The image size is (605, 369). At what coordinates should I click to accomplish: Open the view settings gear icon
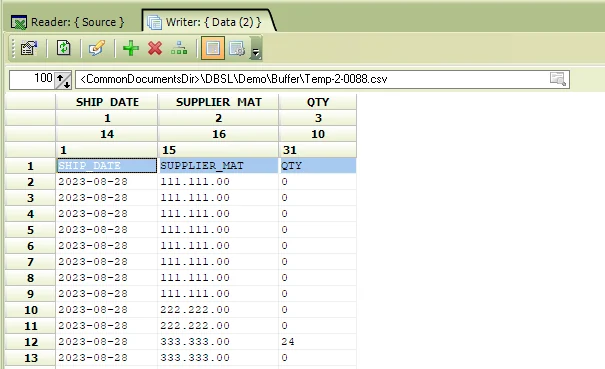[x=237, y=48]
